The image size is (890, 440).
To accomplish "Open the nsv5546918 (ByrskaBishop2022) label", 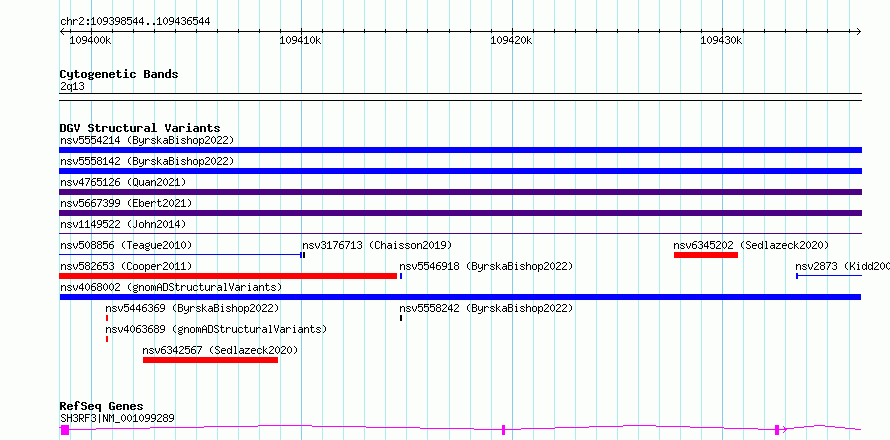I will pyautogui.click(x=486, y=266).
